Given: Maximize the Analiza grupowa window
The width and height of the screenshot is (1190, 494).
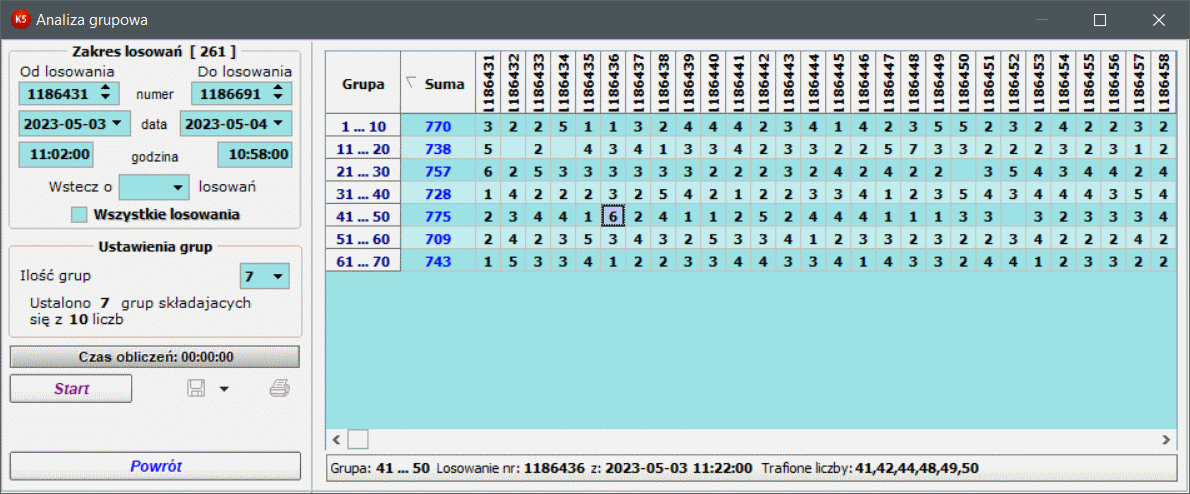Looking at the screenshot, I should click(1100, 20).
